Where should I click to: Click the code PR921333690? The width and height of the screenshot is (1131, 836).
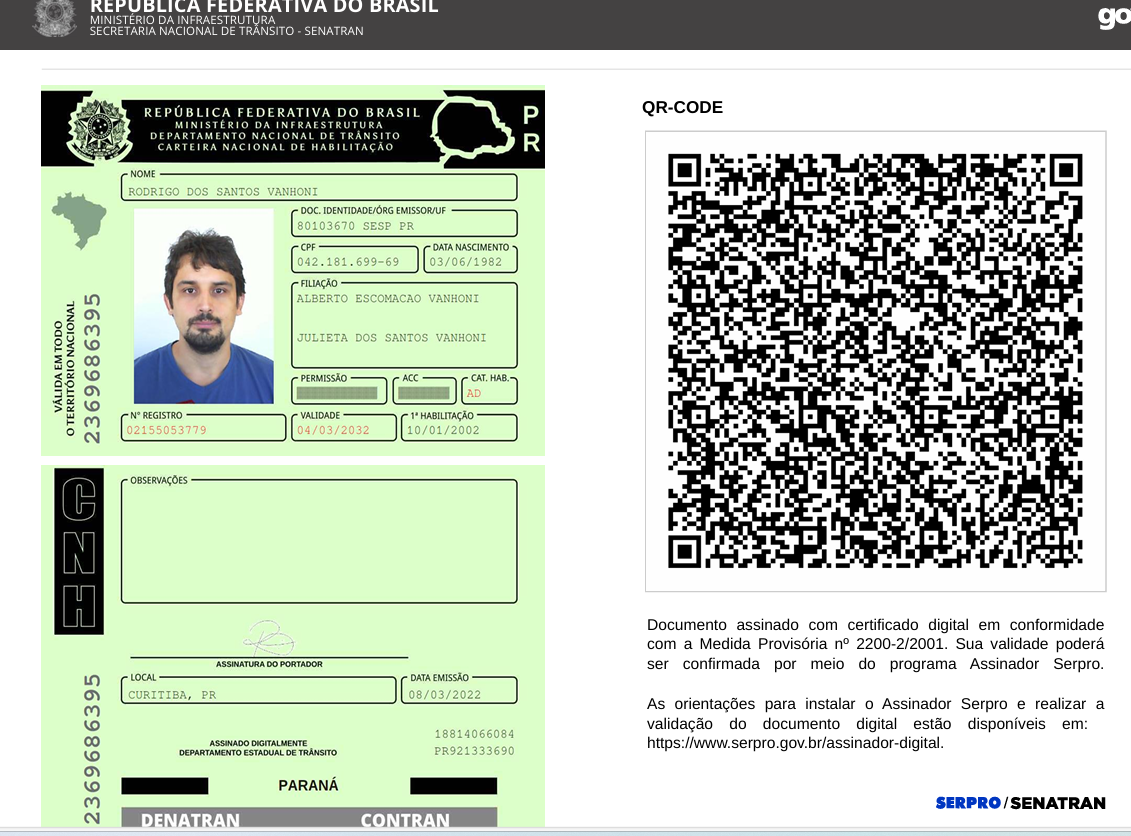pos(475,751)
